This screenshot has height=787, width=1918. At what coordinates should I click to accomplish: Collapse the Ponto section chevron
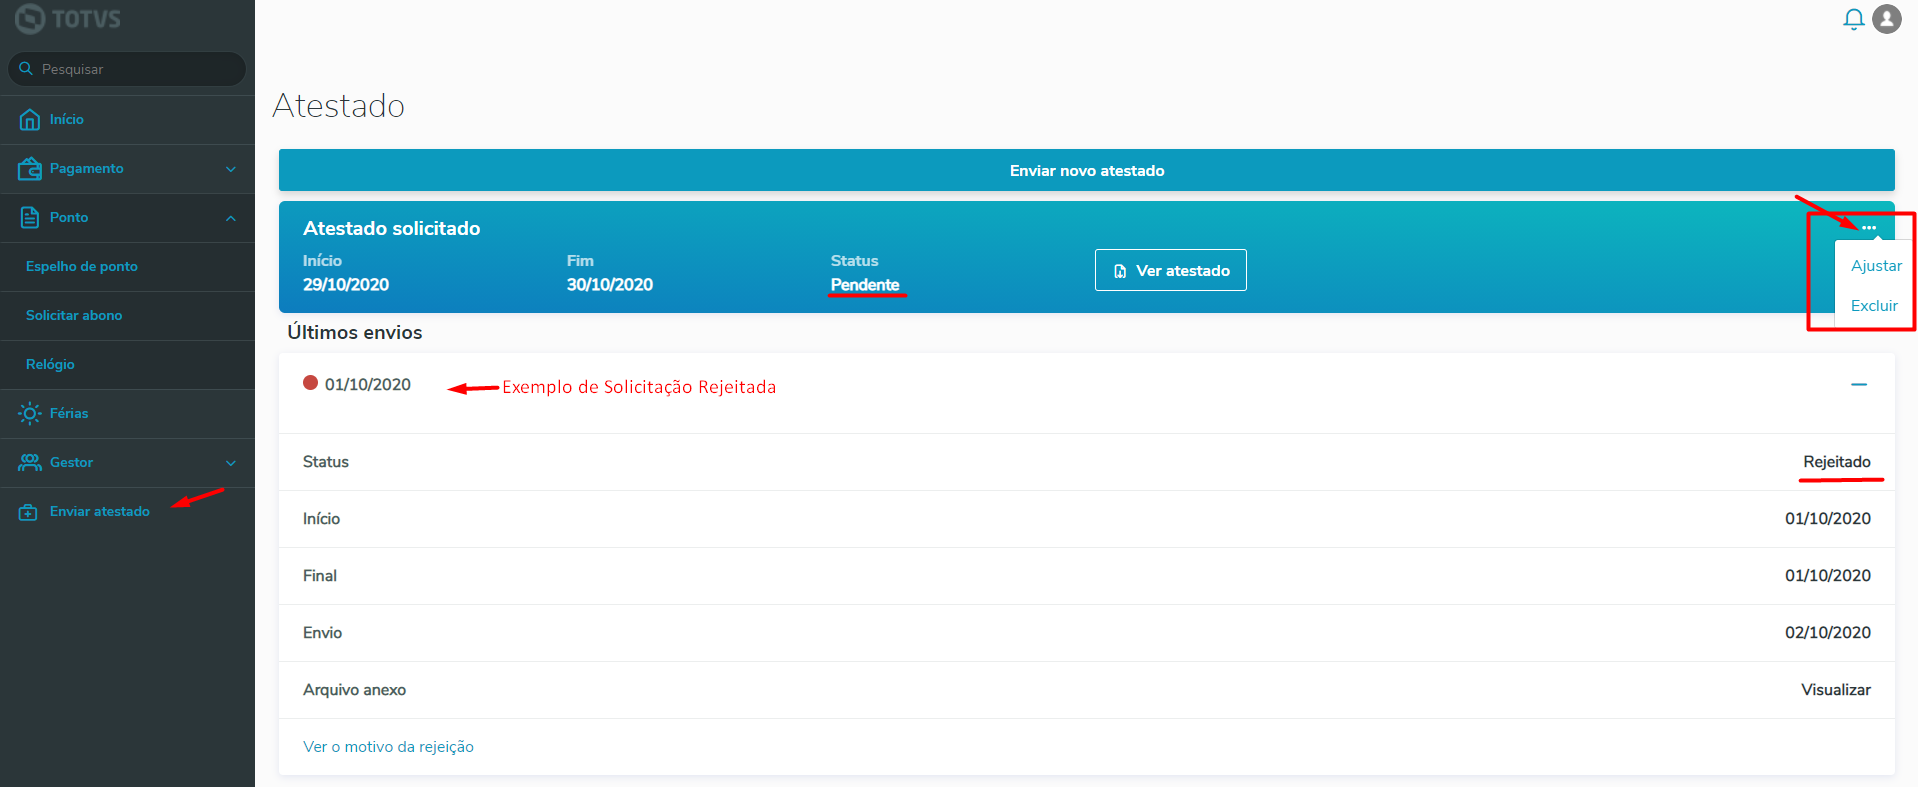point(231,218)
